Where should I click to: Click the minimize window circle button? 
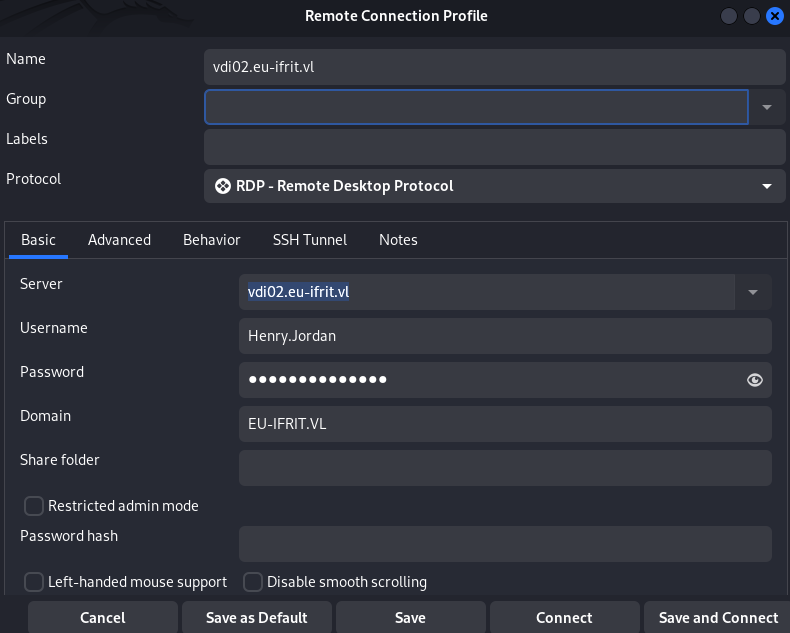tap(729, 16)
